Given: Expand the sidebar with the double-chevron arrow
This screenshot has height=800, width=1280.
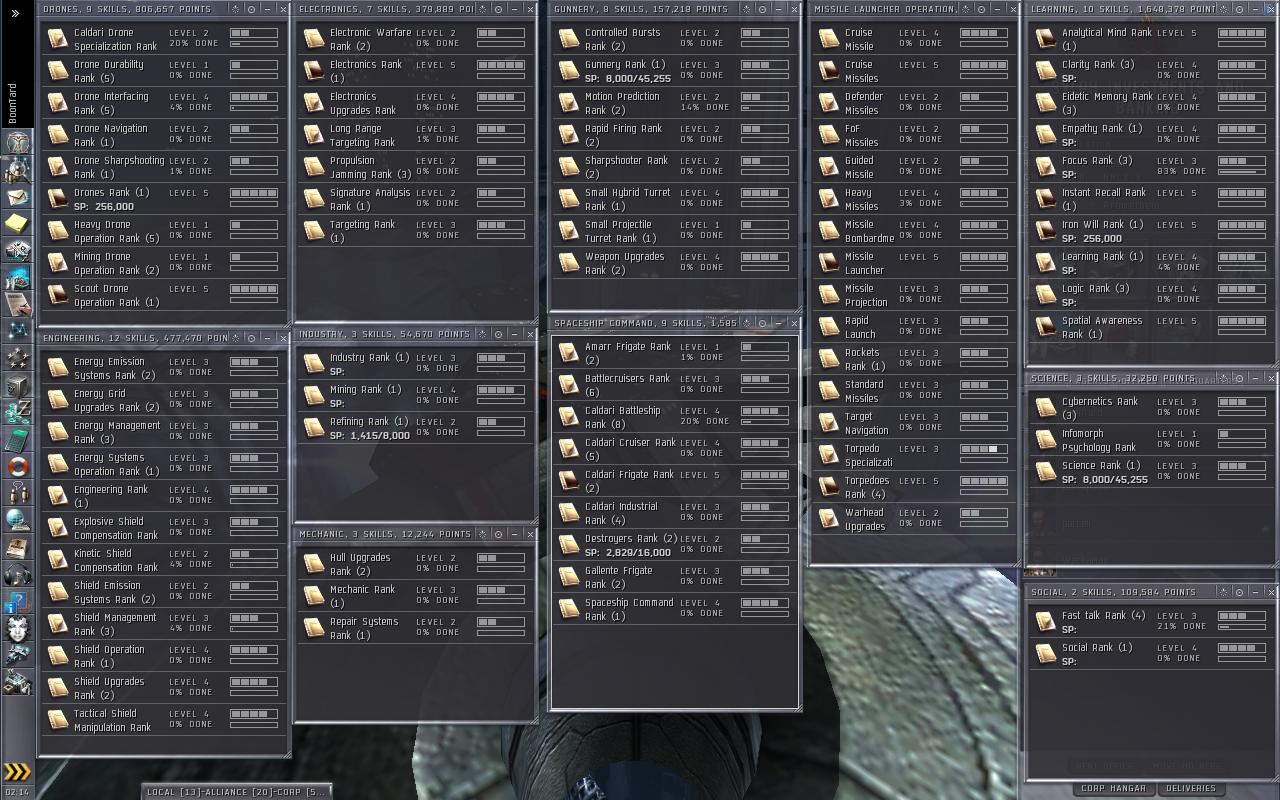Looking at the screenshot, I should click(15, 13).
